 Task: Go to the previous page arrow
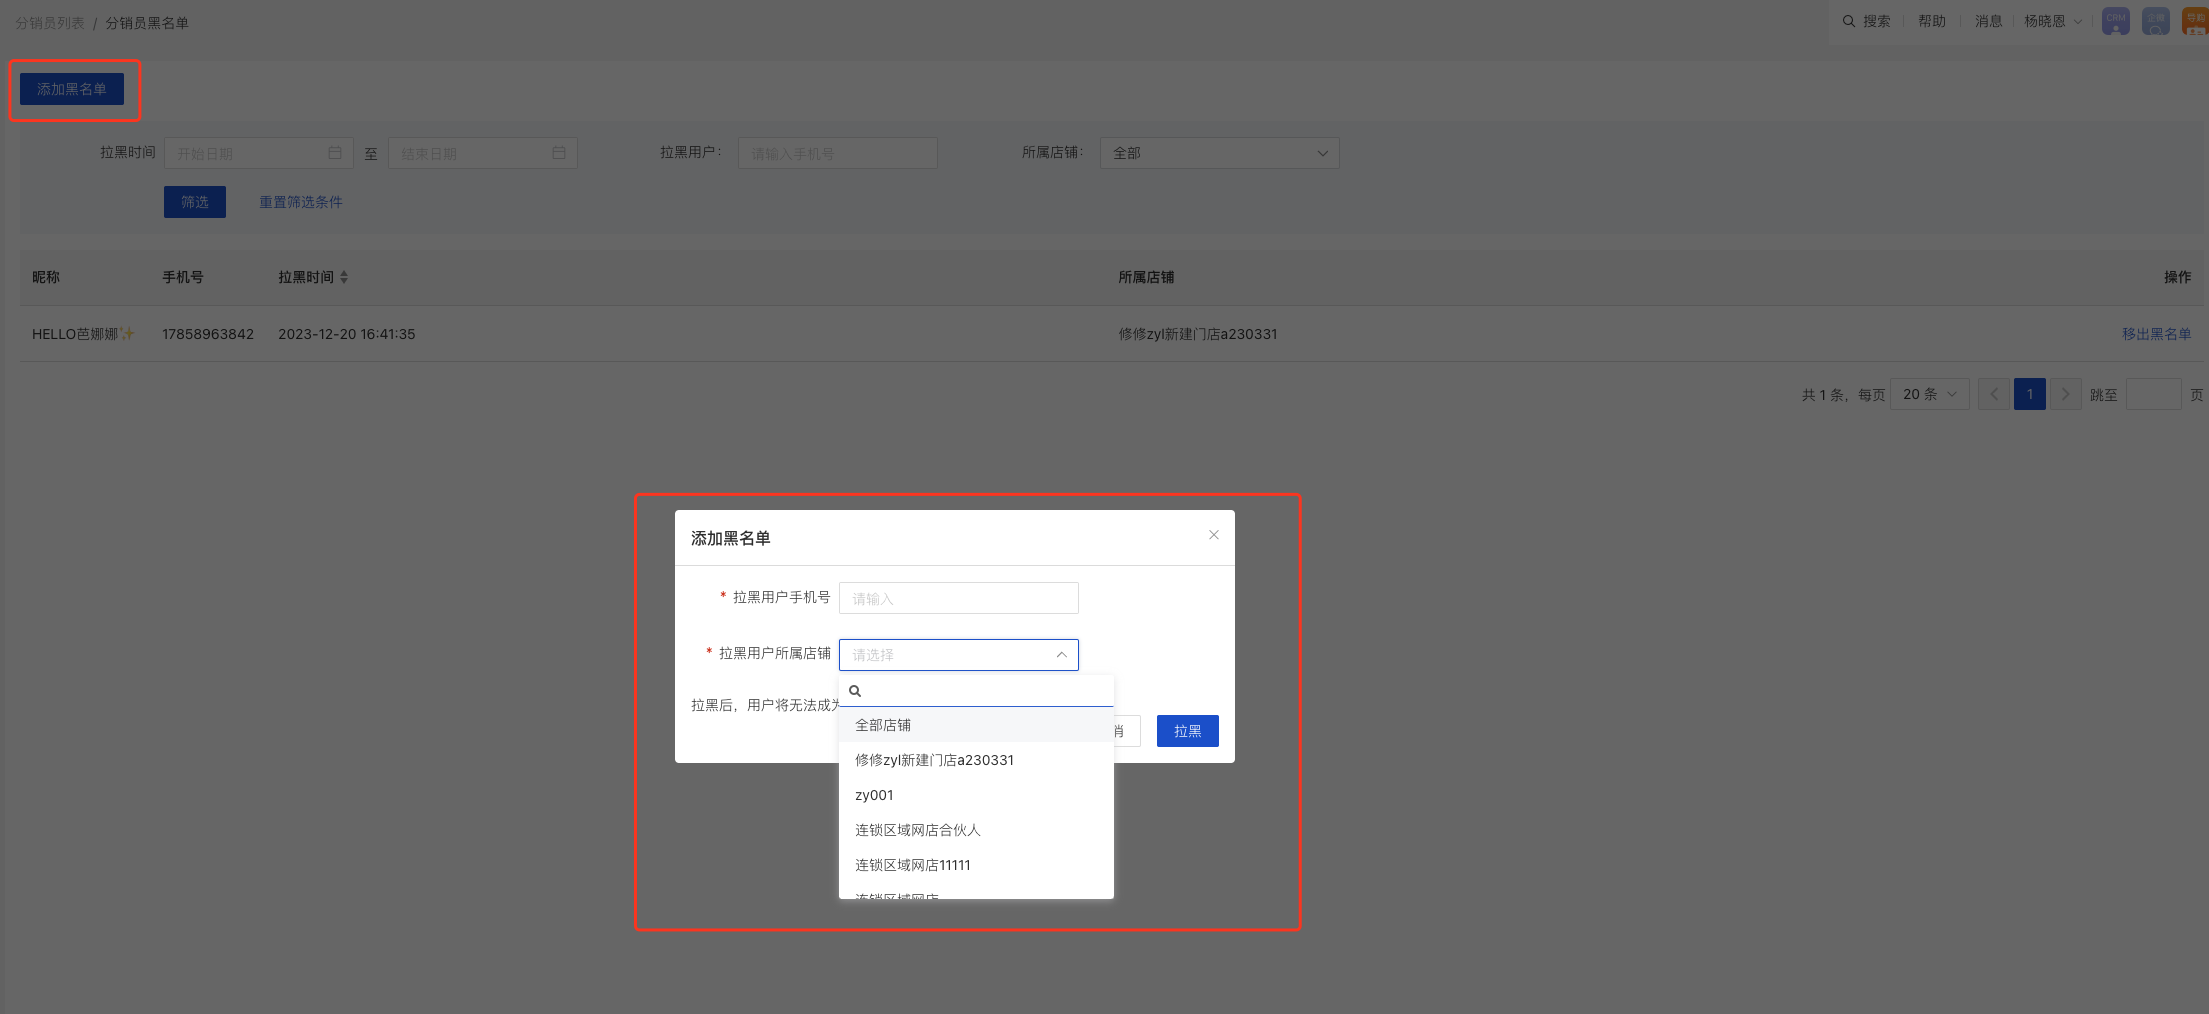pos(1993,394)
